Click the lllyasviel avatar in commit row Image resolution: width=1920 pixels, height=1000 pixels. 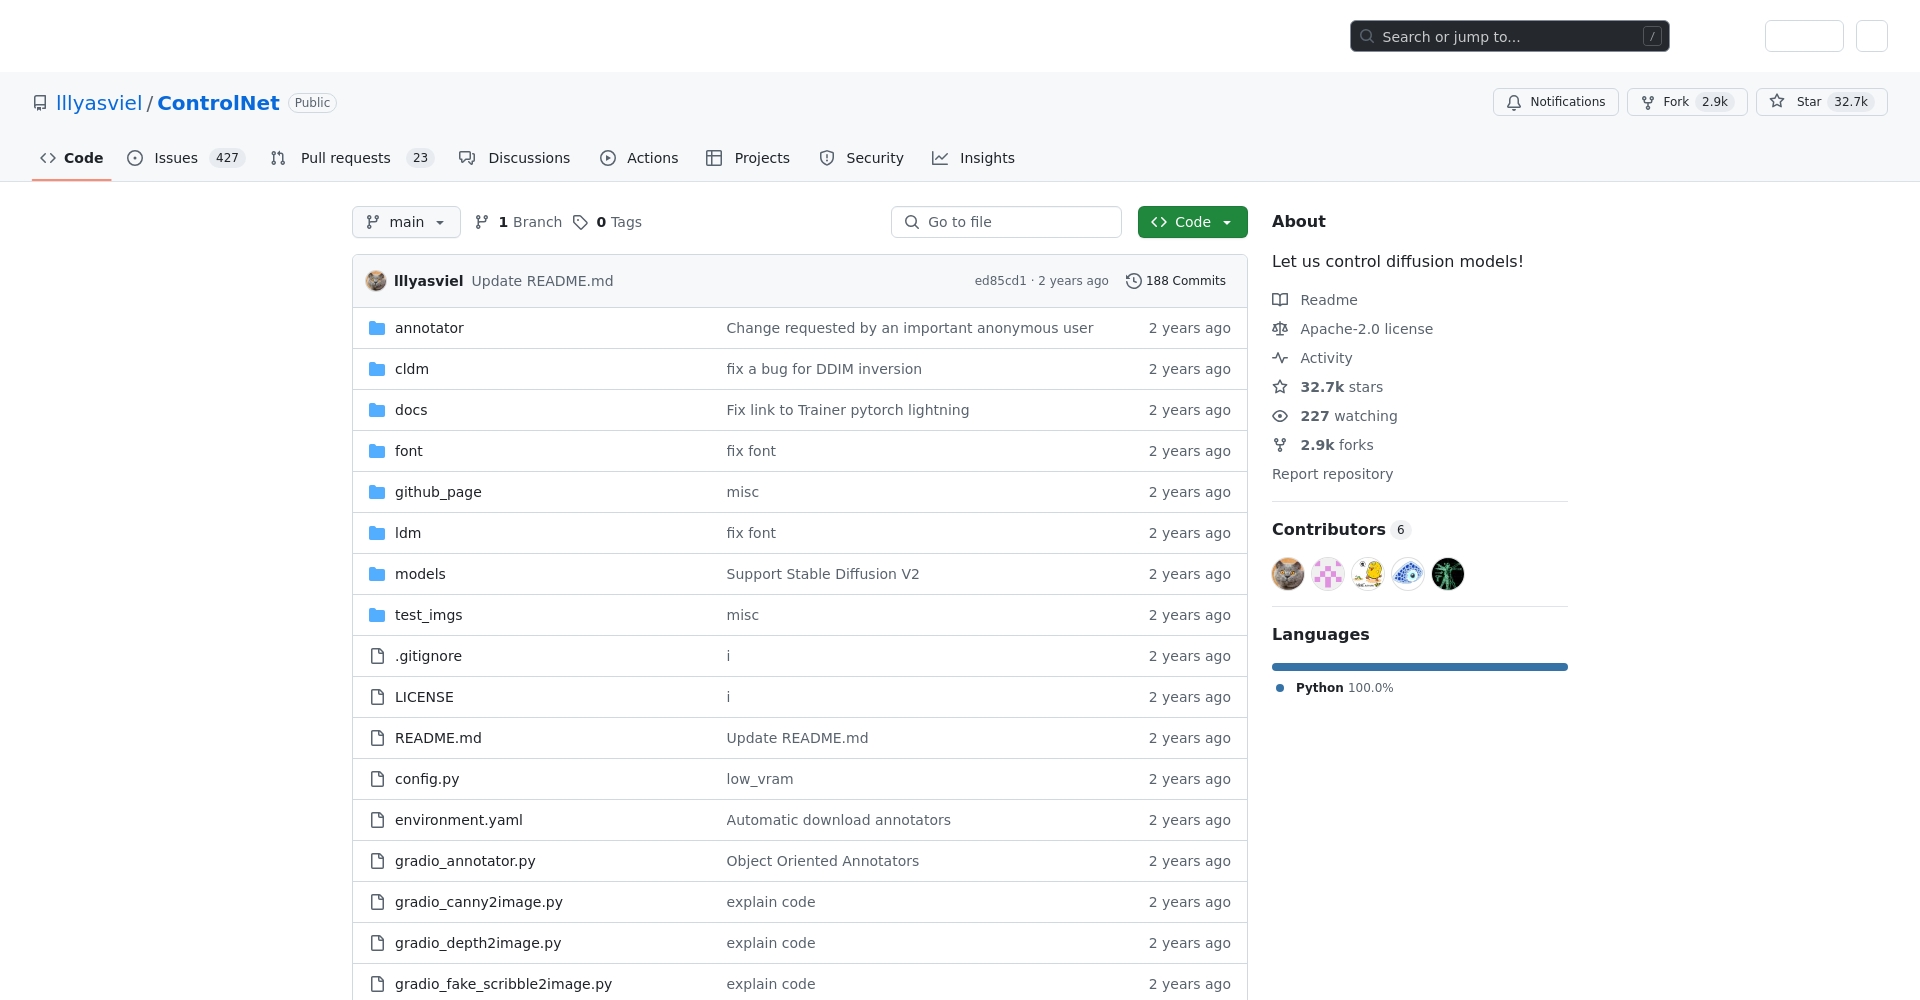pos(376,281)
